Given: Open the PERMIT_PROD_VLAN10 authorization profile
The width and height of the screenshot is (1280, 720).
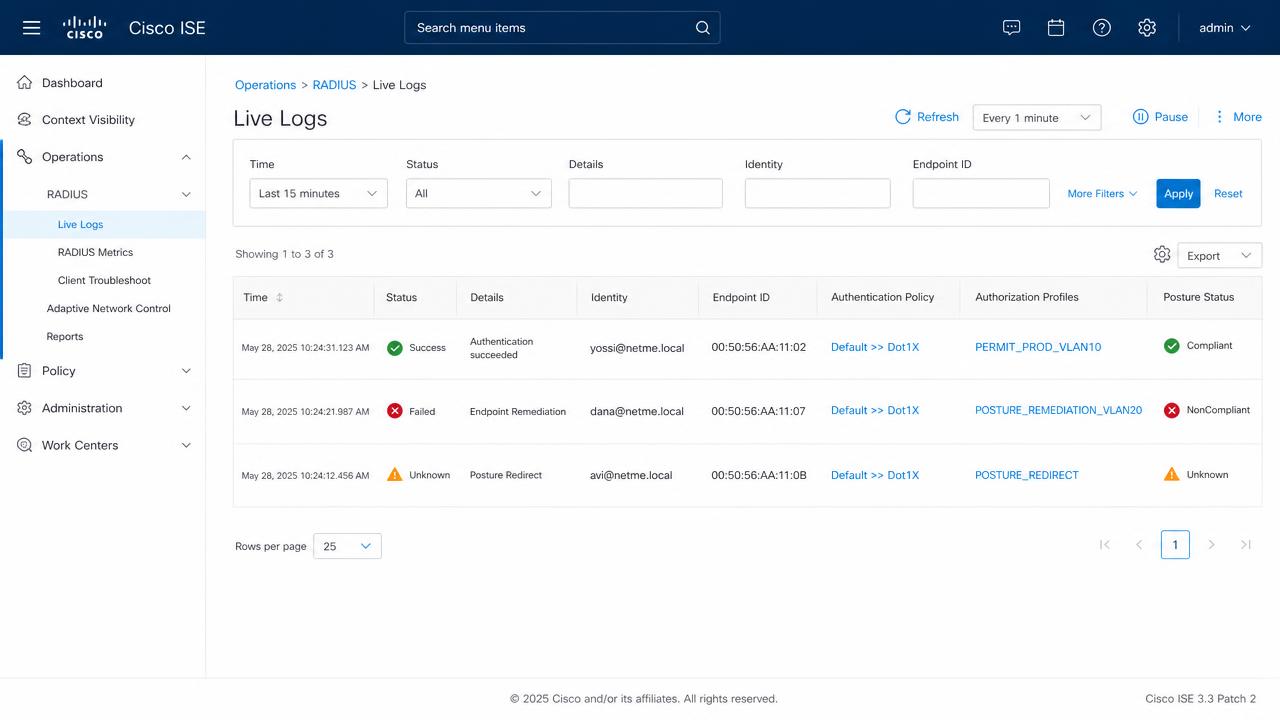Looking at the screenshot, I should pyautogui.click(x=1038, y=347).
